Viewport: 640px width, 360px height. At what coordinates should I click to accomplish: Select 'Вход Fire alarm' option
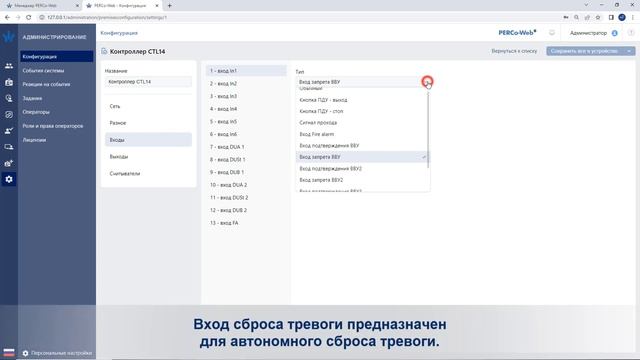[x=362, y=134]
